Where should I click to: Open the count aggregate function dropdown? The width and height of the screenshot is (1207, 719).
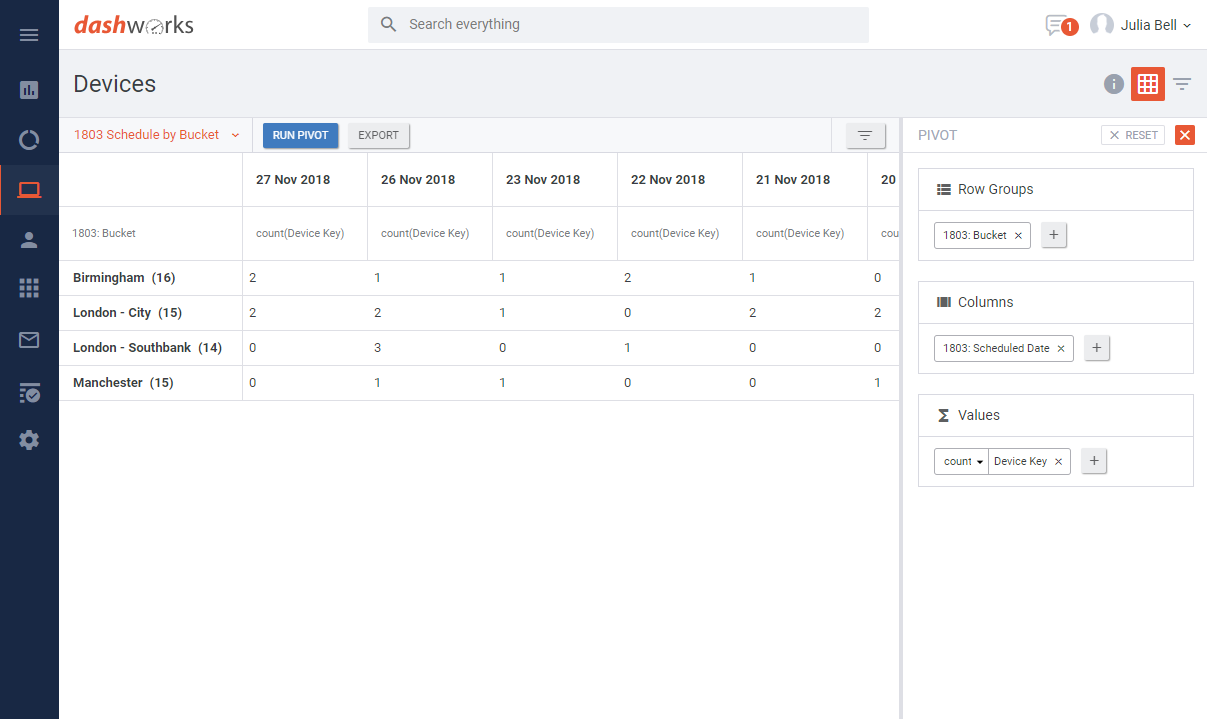pyautogui.click(x=962, y=461)
